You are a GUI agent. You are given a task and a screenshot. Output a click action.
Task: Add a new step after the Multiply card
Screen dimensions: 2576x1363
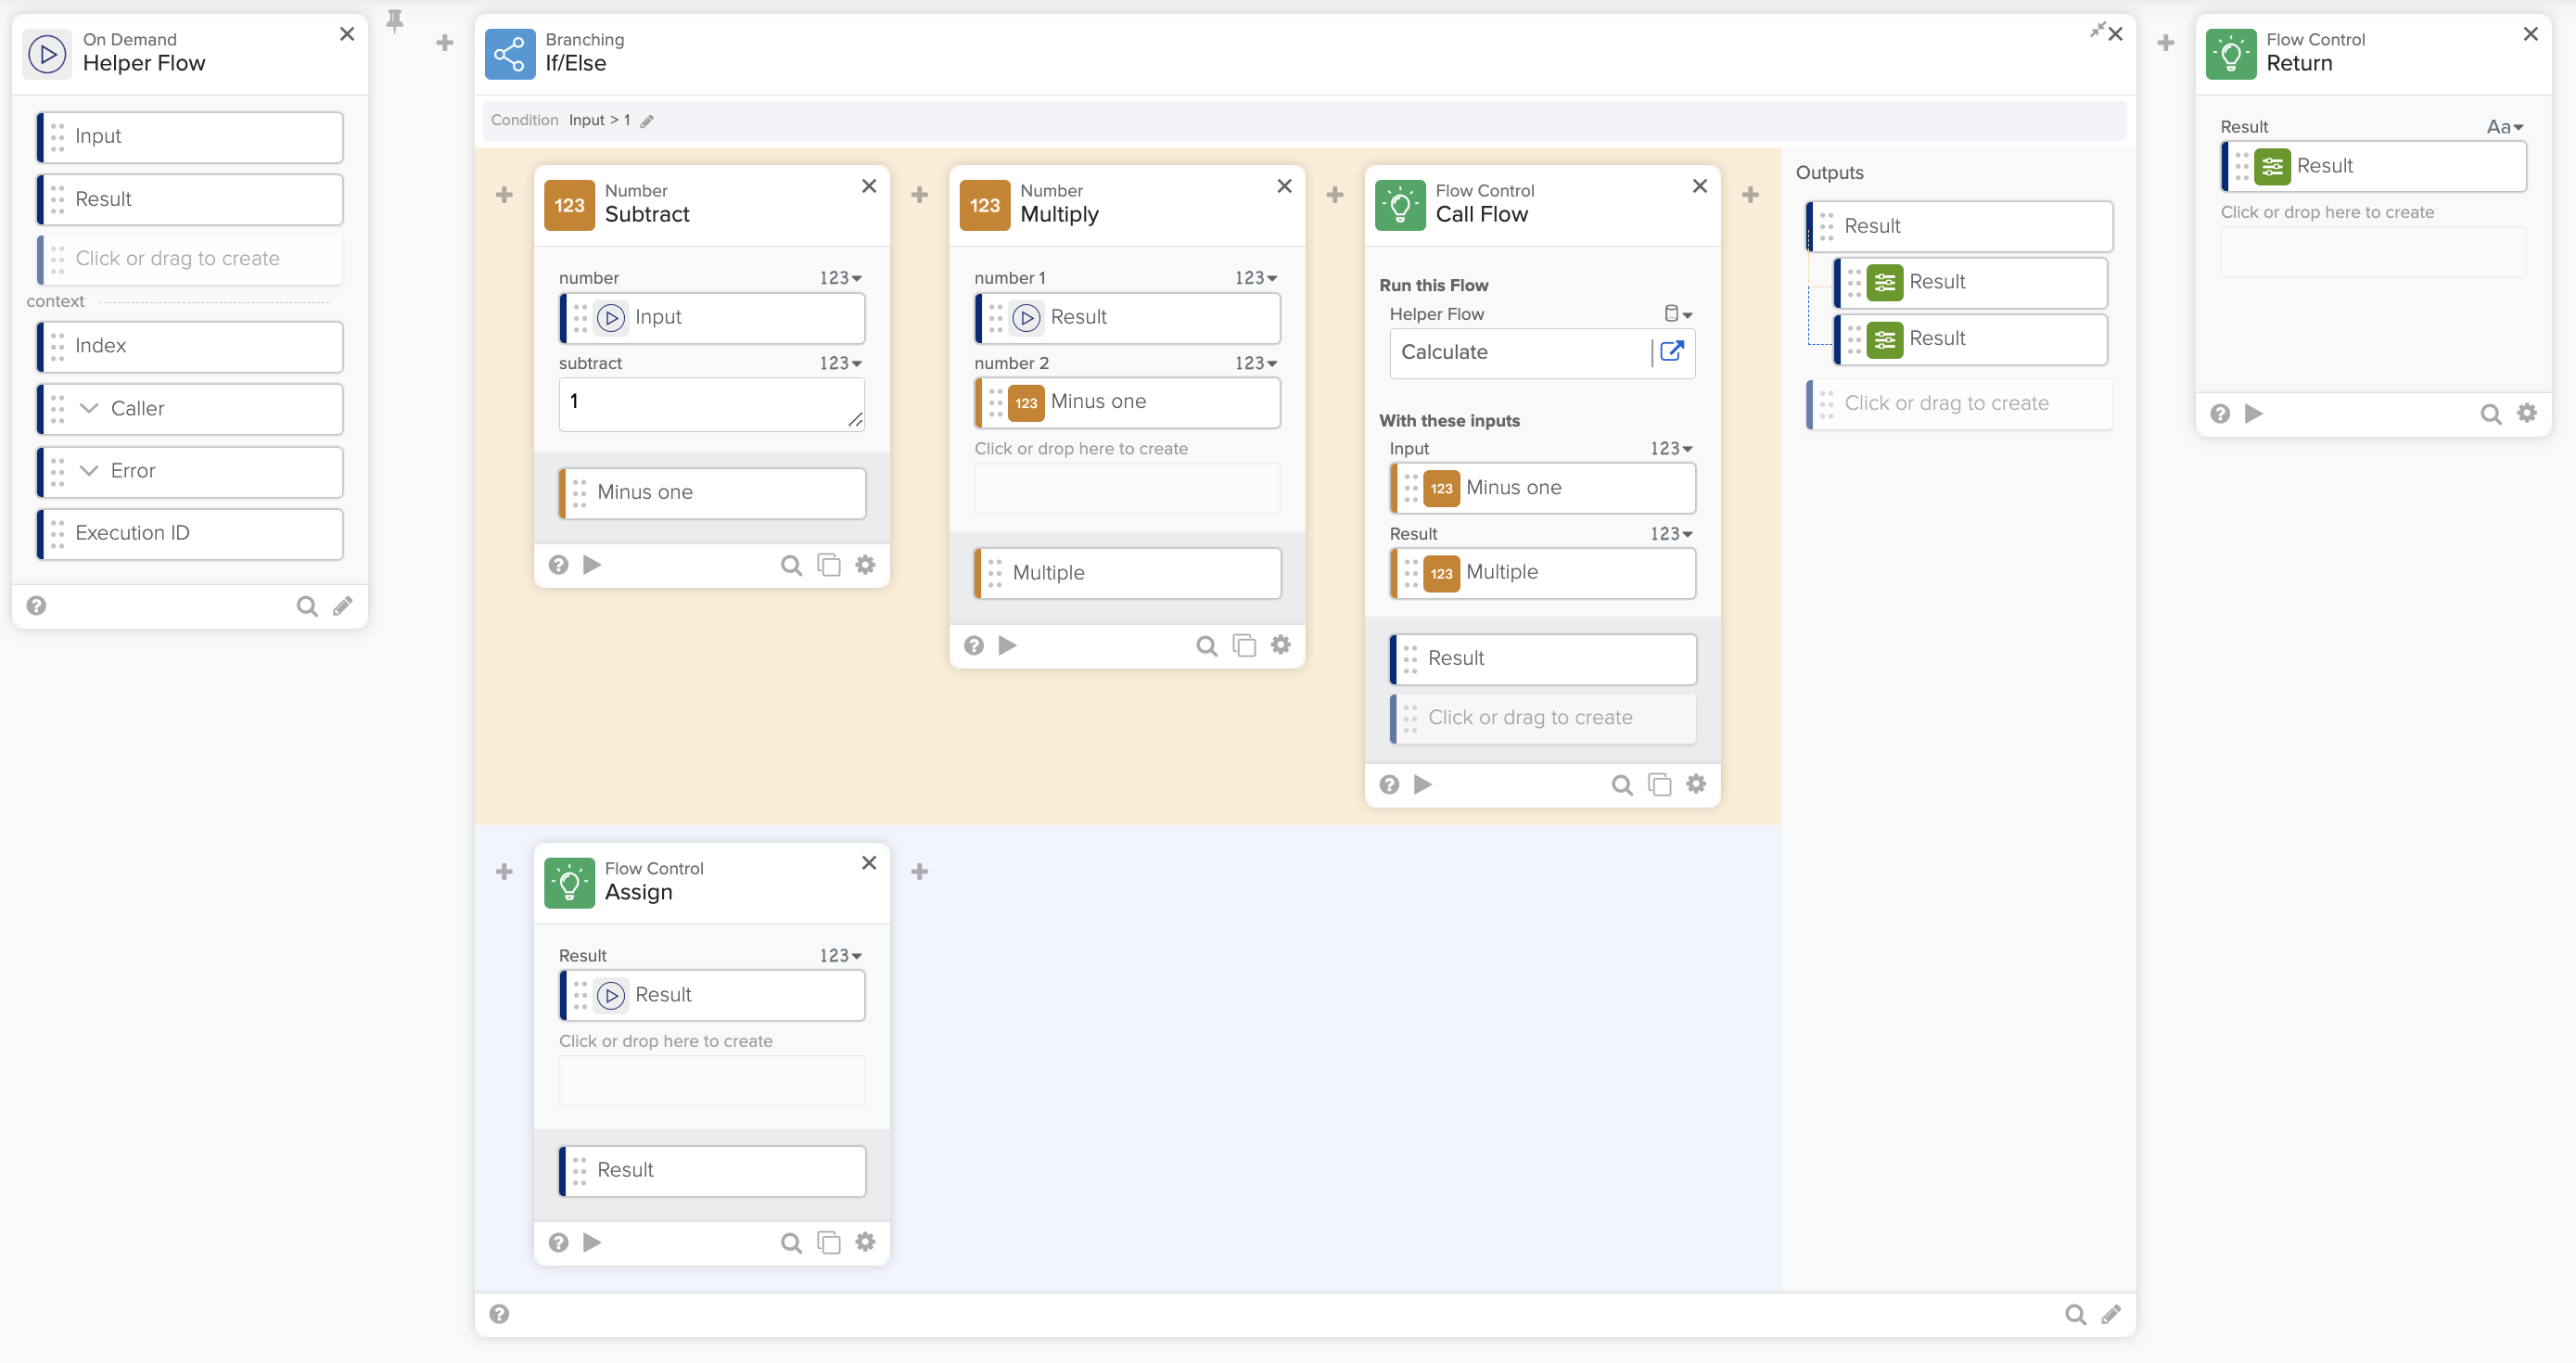[1334, 194]
